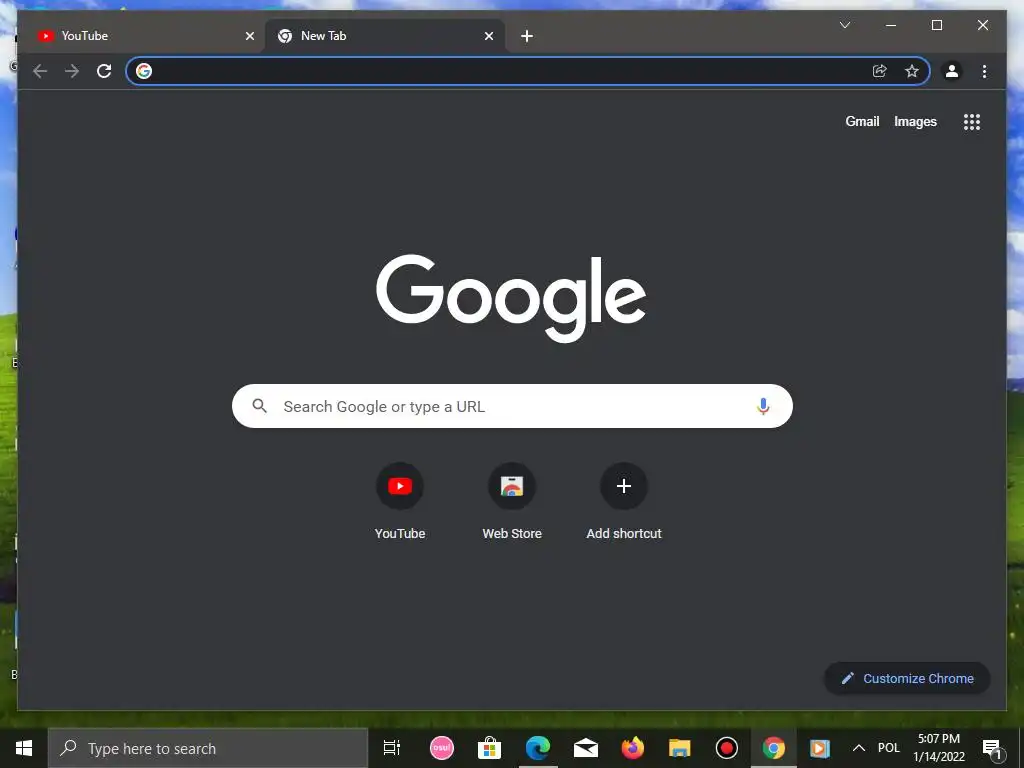
Task: Open the Gmail link
Action: click(x=862, y=121)
